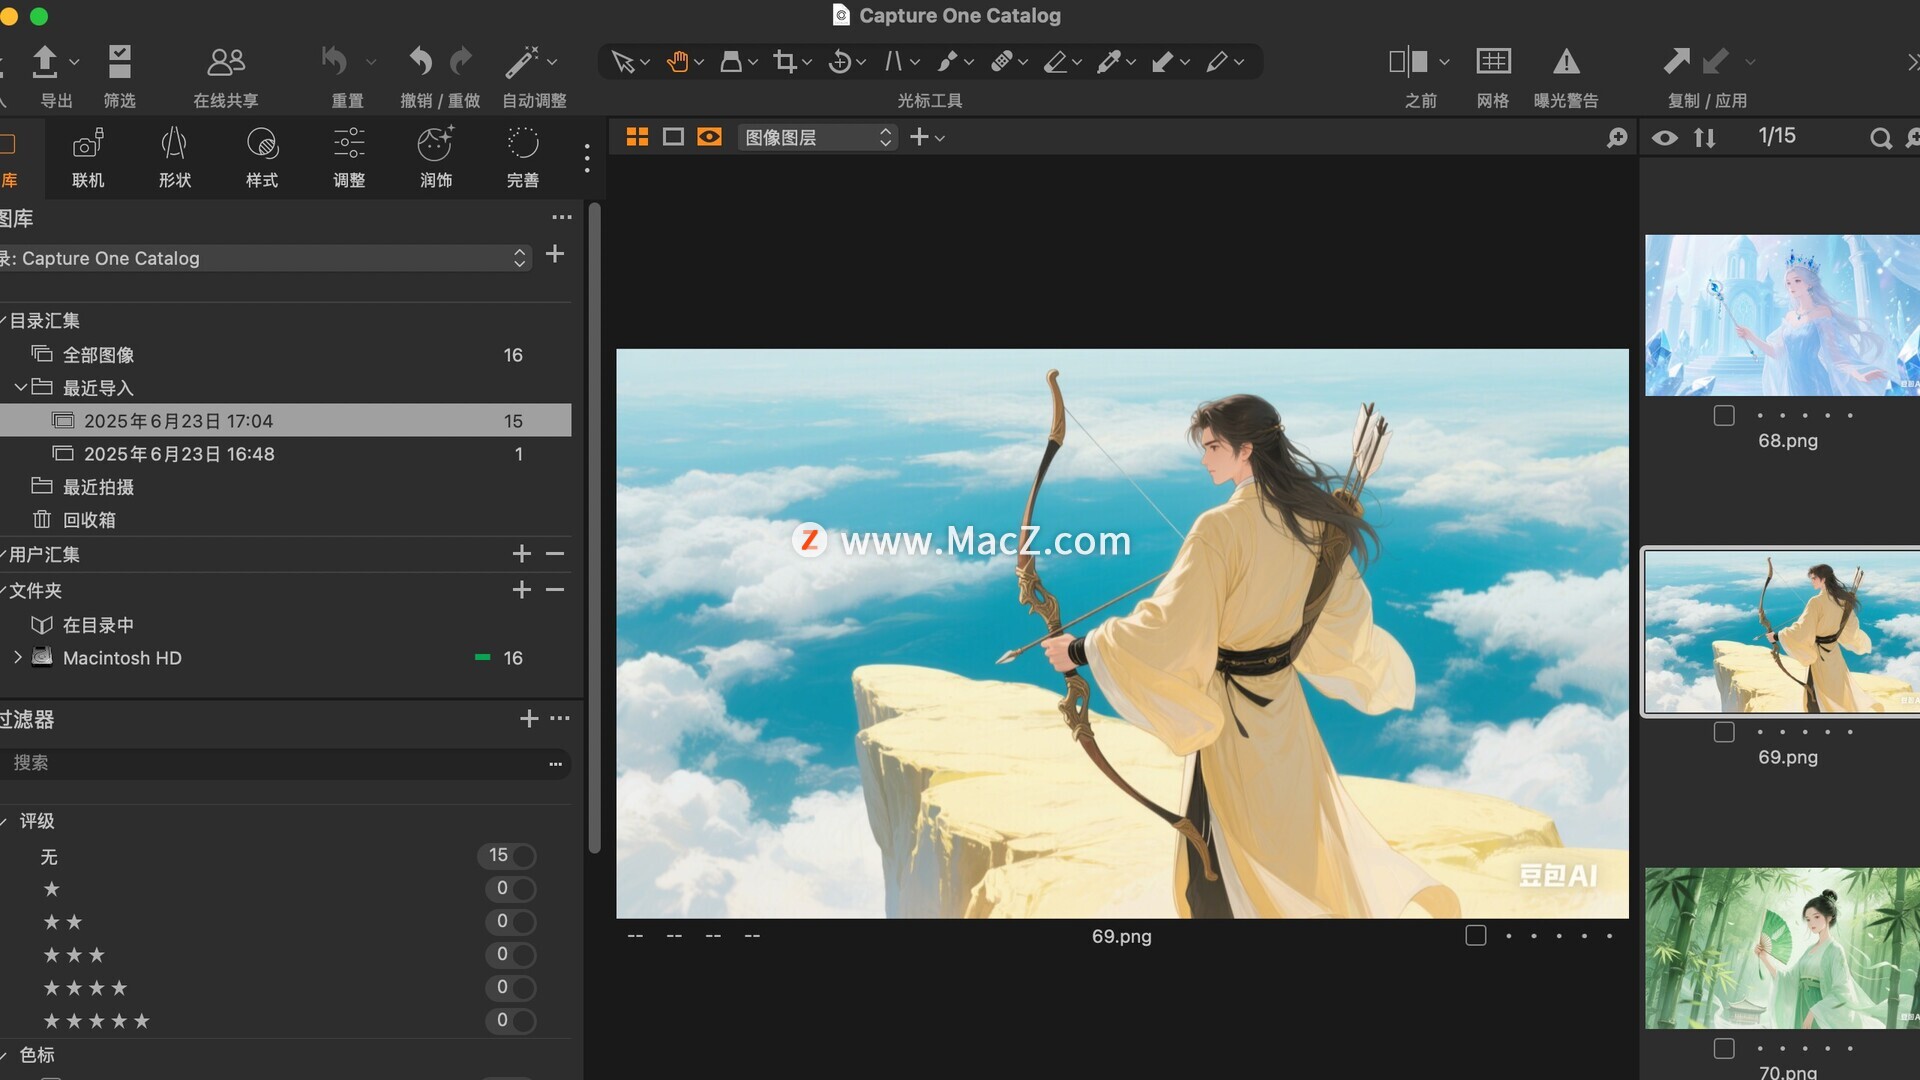
Task: Open the Capture One Catalog dropdown
Action: (x=264, y=258)
